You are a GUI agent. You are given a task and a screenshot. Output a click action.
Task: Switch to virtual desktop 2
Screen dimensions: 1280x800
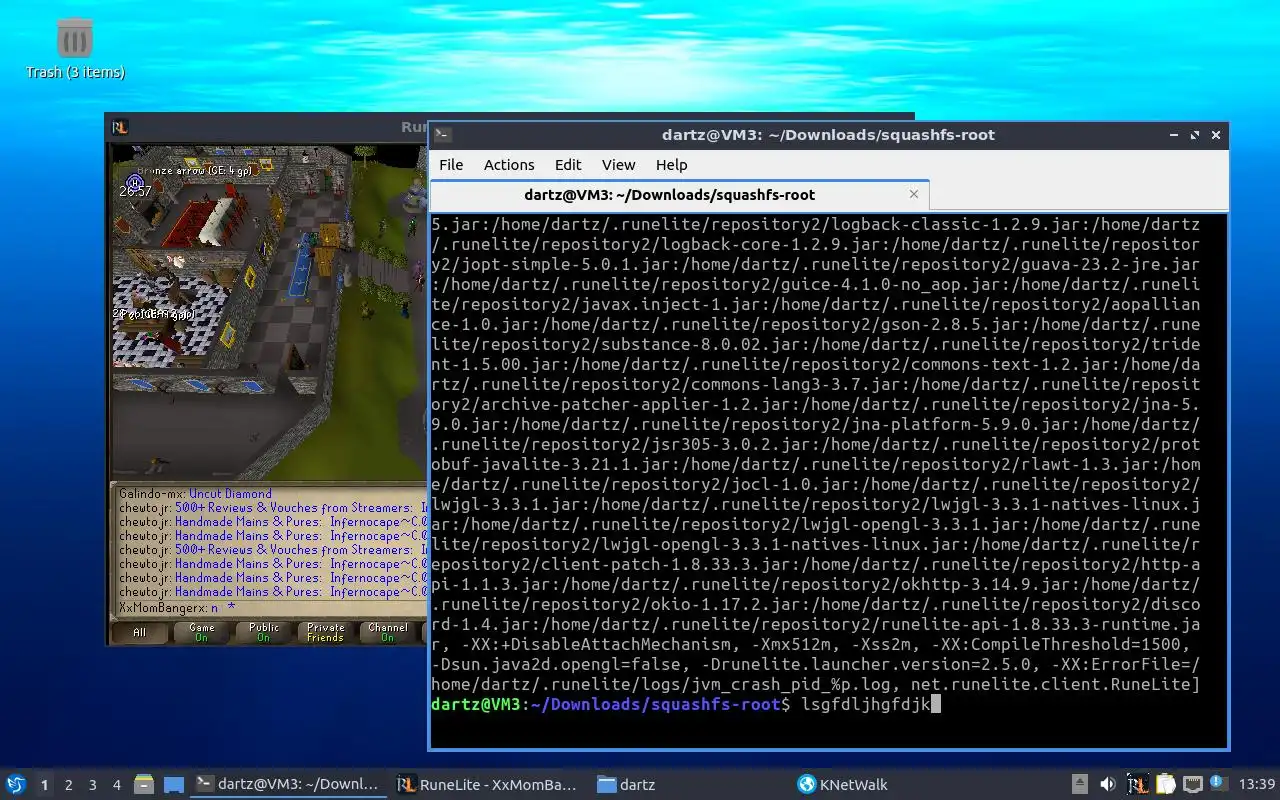[68, 785]
